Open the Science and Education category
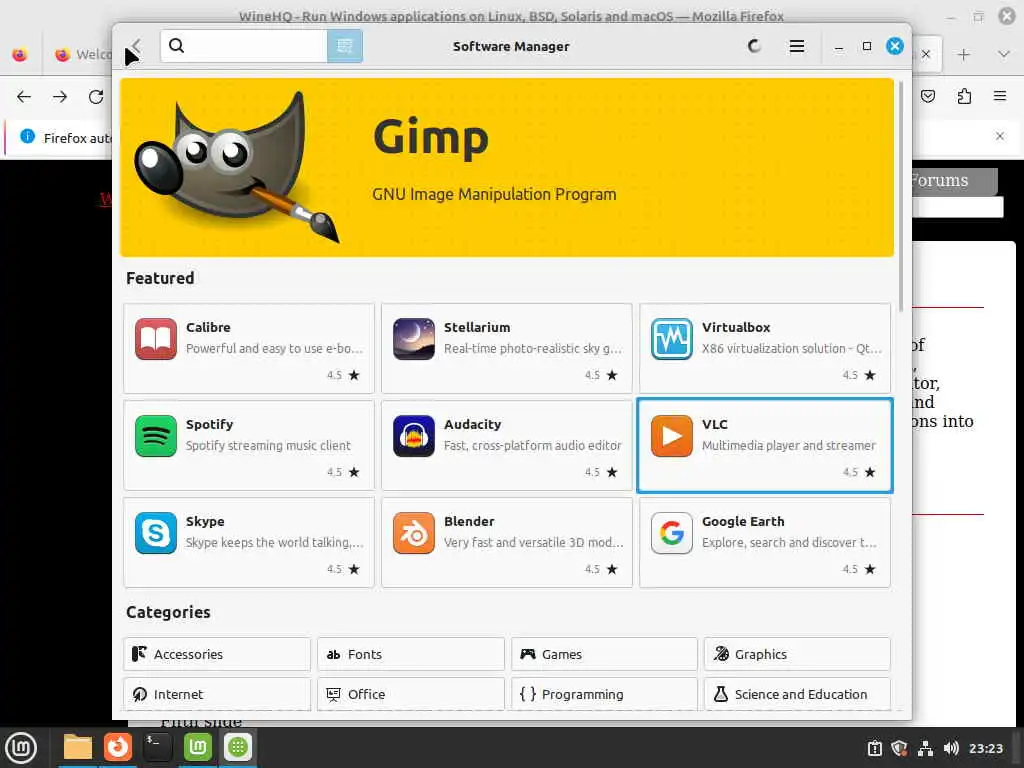Image resolution: width=1024 pixels, height=768 pixels. pyautogui.click(x=797, y=694)
